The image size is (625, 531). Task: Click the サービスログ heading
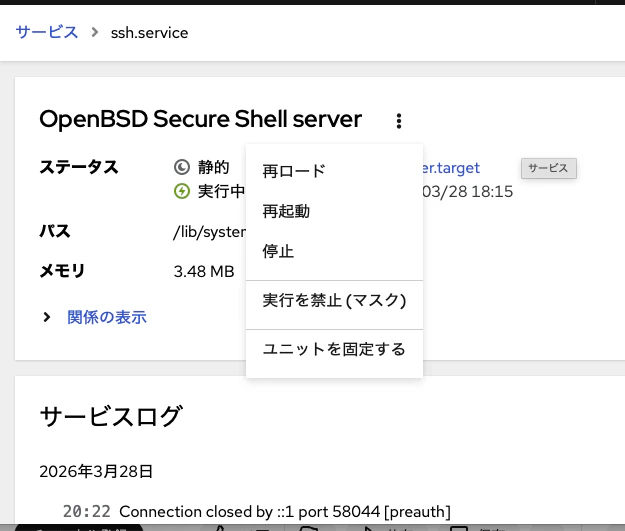(111, 416)
